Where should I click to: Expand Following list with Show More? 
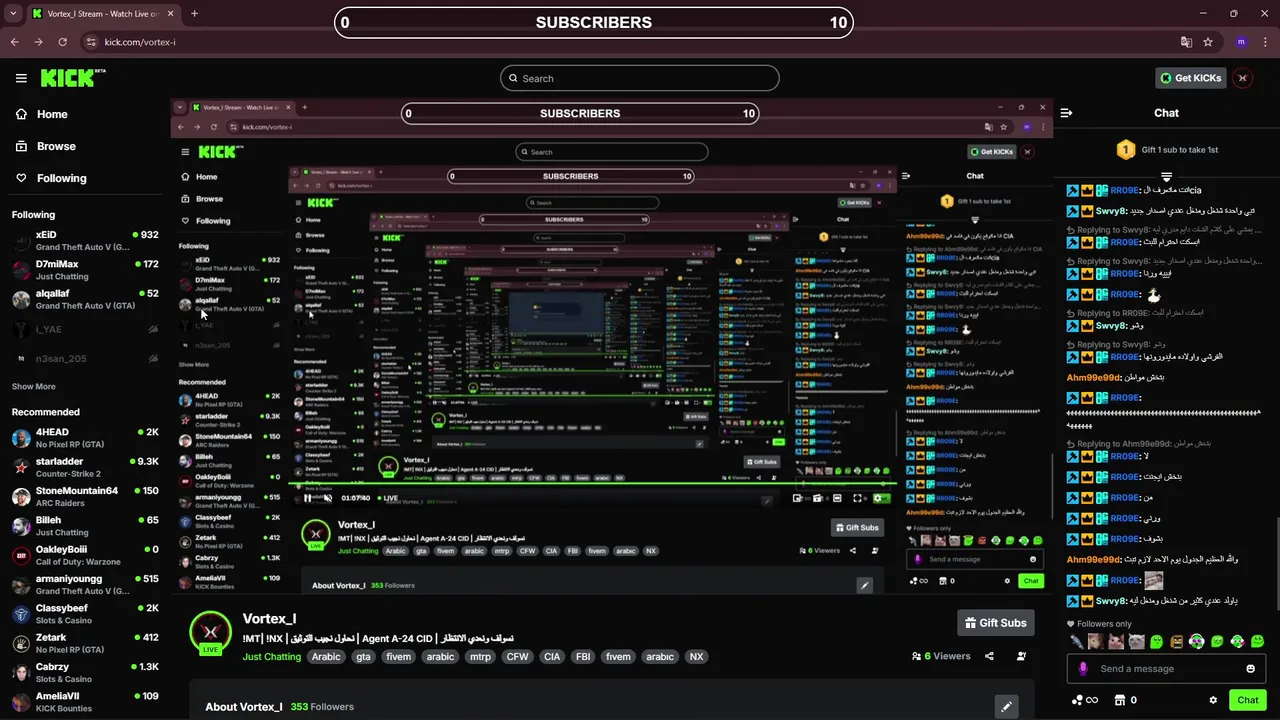(34, 386)
